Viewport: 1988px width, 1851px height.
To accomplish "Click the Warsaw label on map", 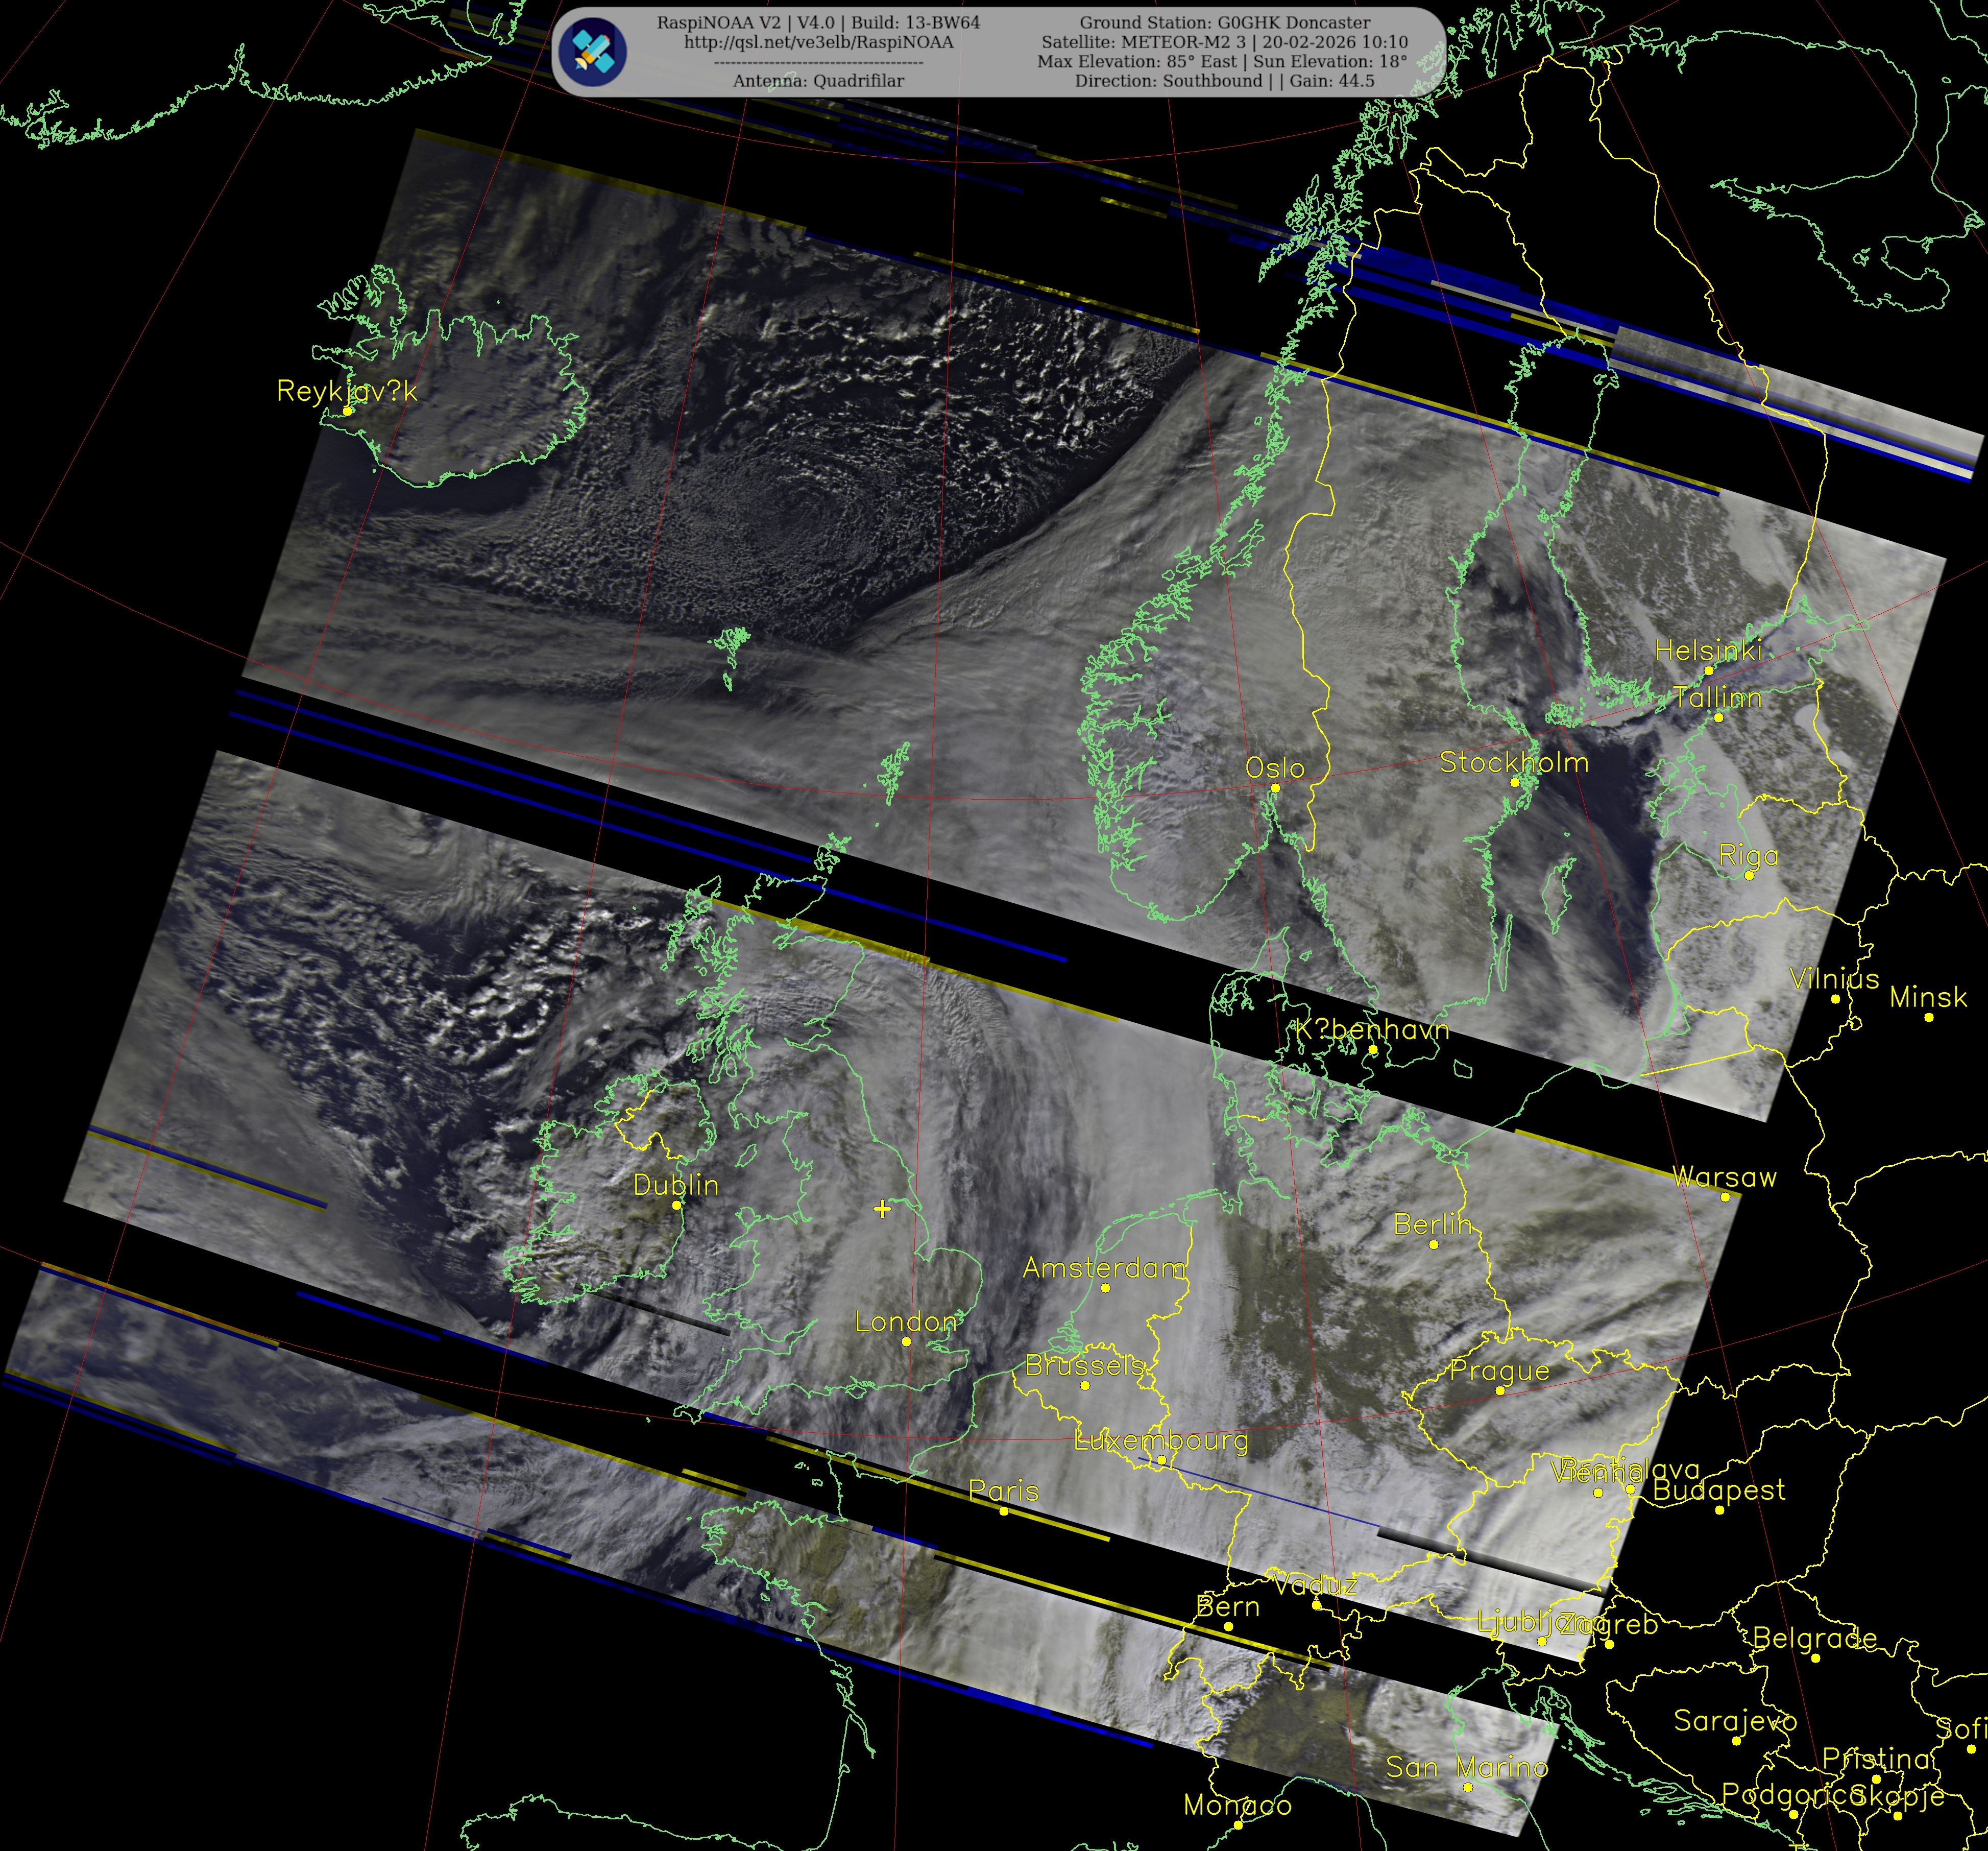I will pyautogui.click(x=1725, y=1177).
